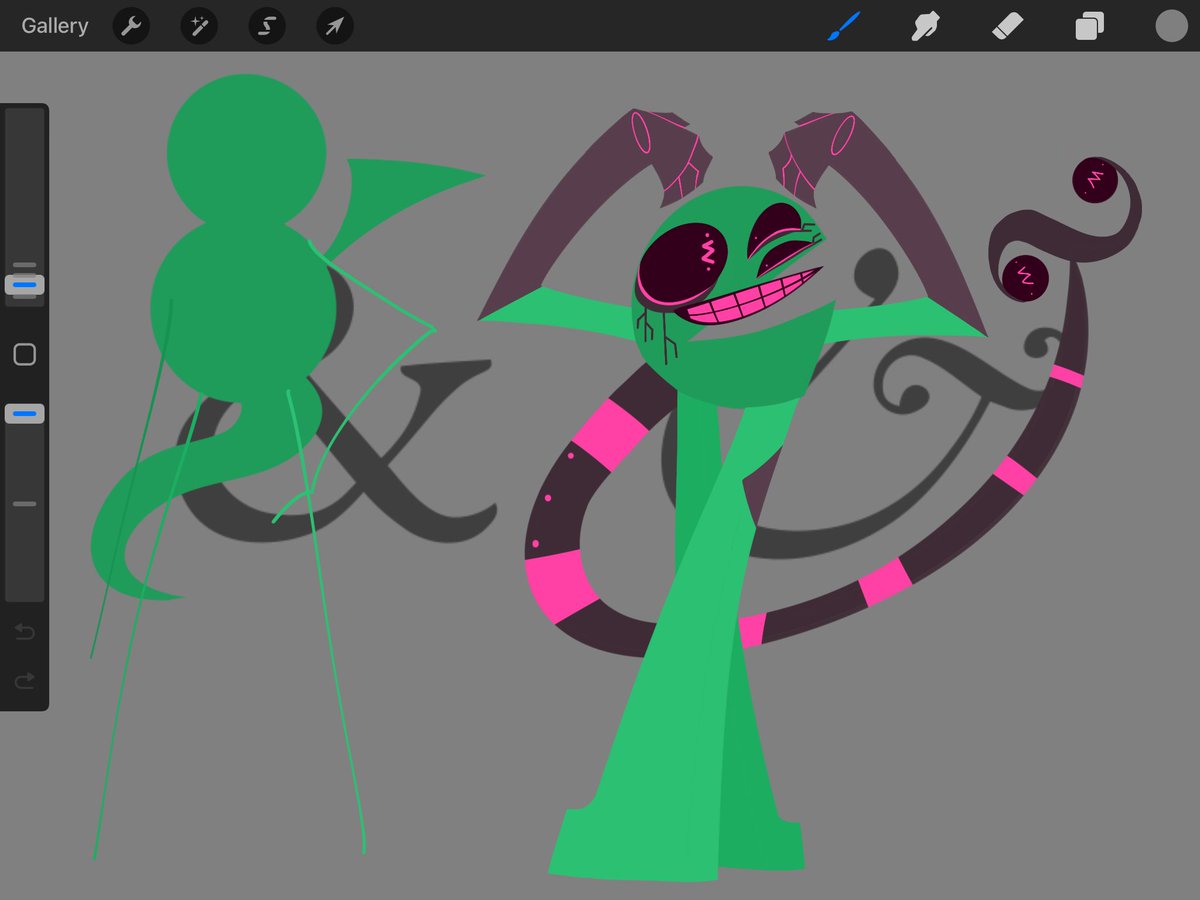Image resolution: width=1200 pixels, height=900 pixels.
Task: Tap the square modify button in sidebar
Action: [25, 354]
